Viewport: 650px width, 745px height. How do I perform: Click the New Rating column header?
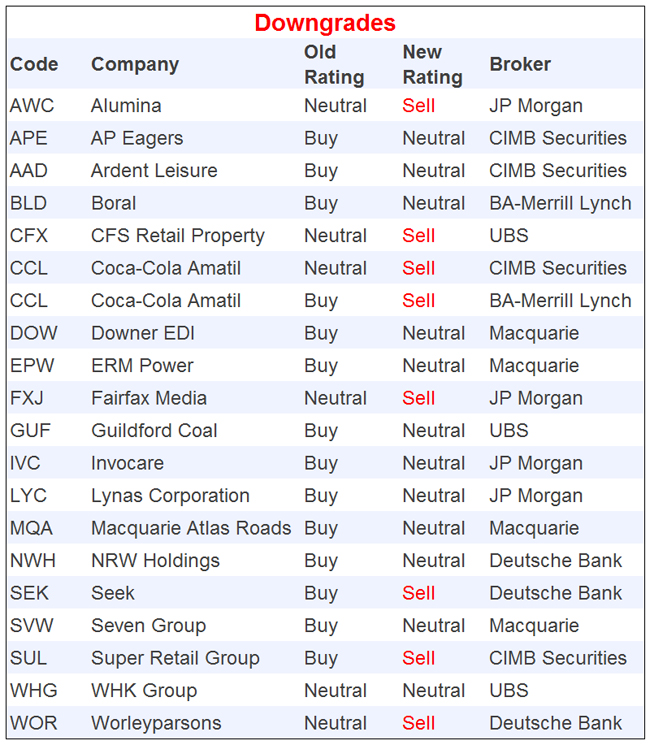click(x=432, y=64)
